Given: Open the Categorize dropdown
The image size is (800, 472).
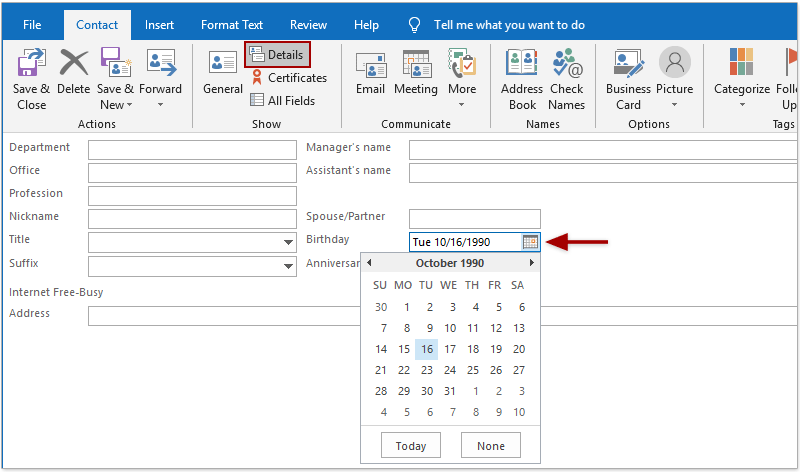Looking at the screenshot, I should coord(742,79).
